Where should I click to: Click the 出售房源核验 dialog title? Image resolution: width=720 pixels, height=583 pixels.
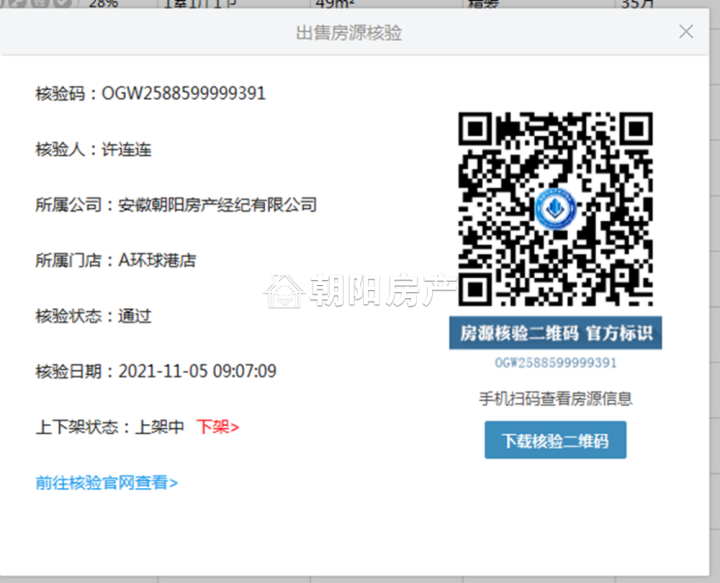coord(349,33)
